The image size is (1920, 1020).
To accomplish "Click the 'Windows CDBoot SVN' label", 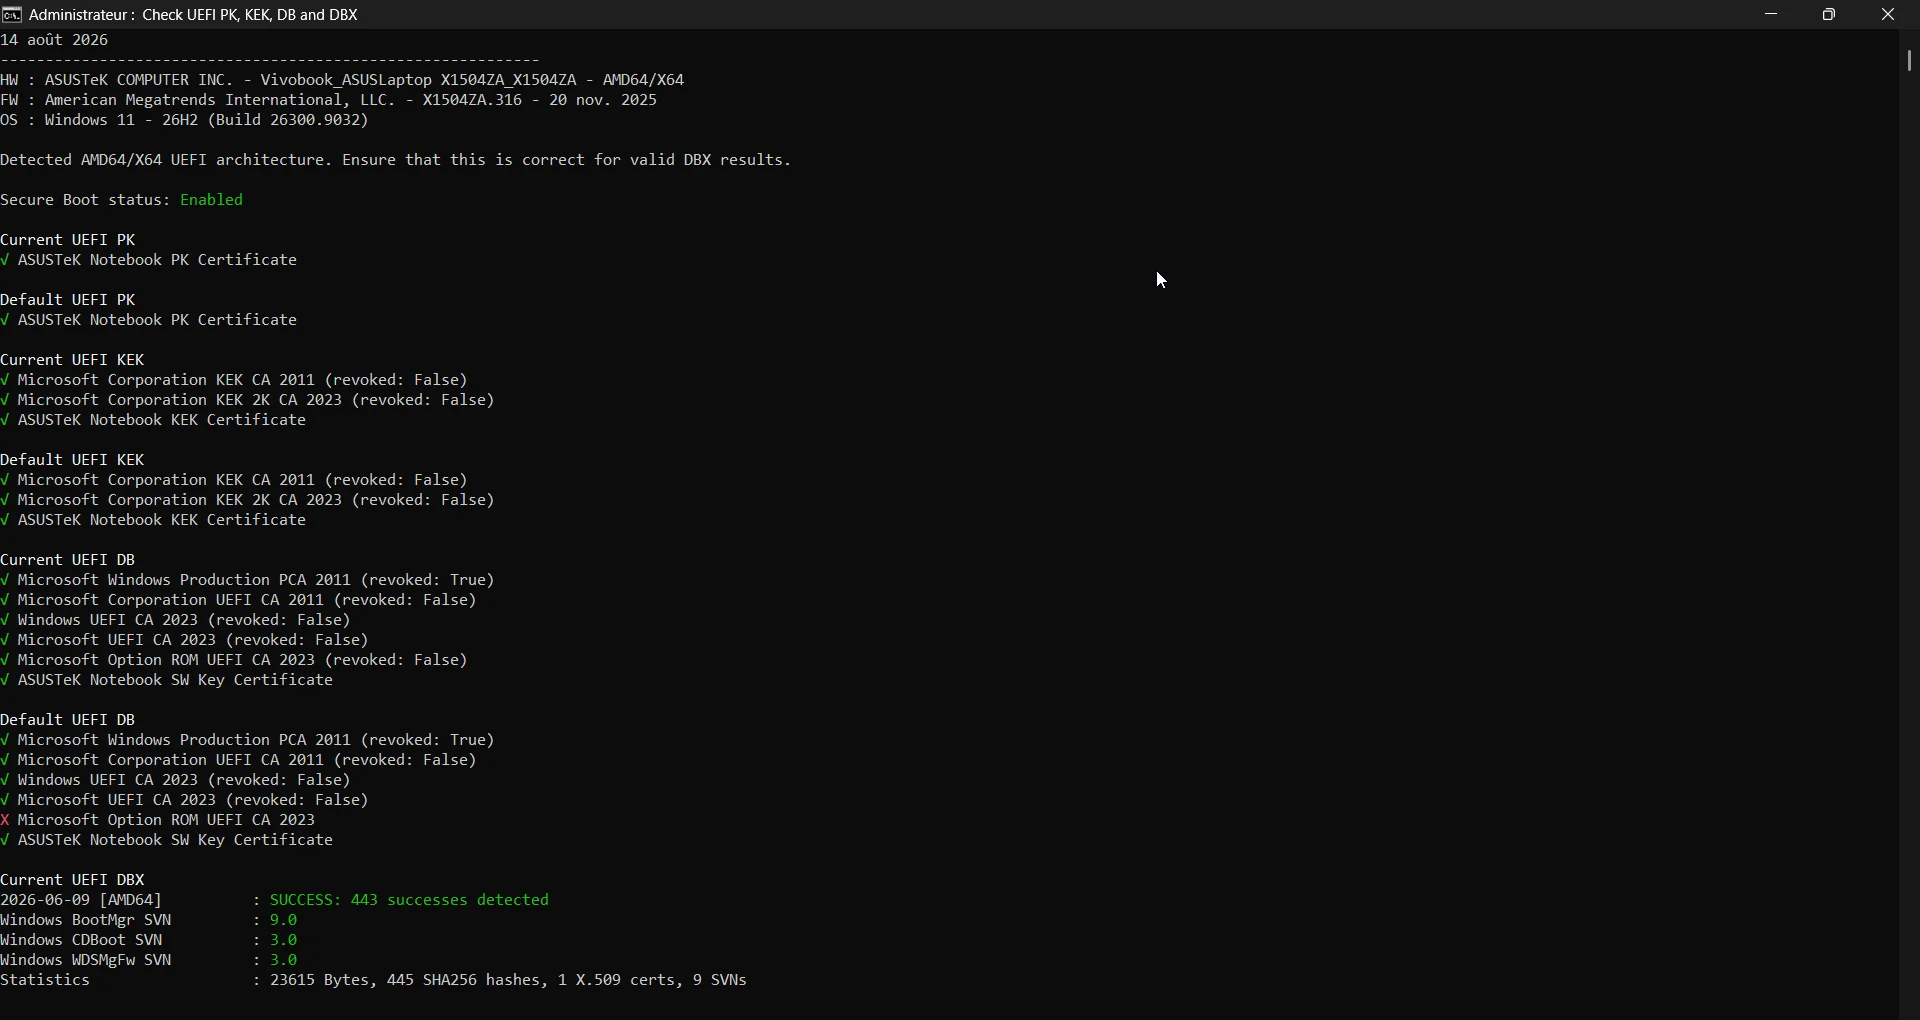I will 82,940.
